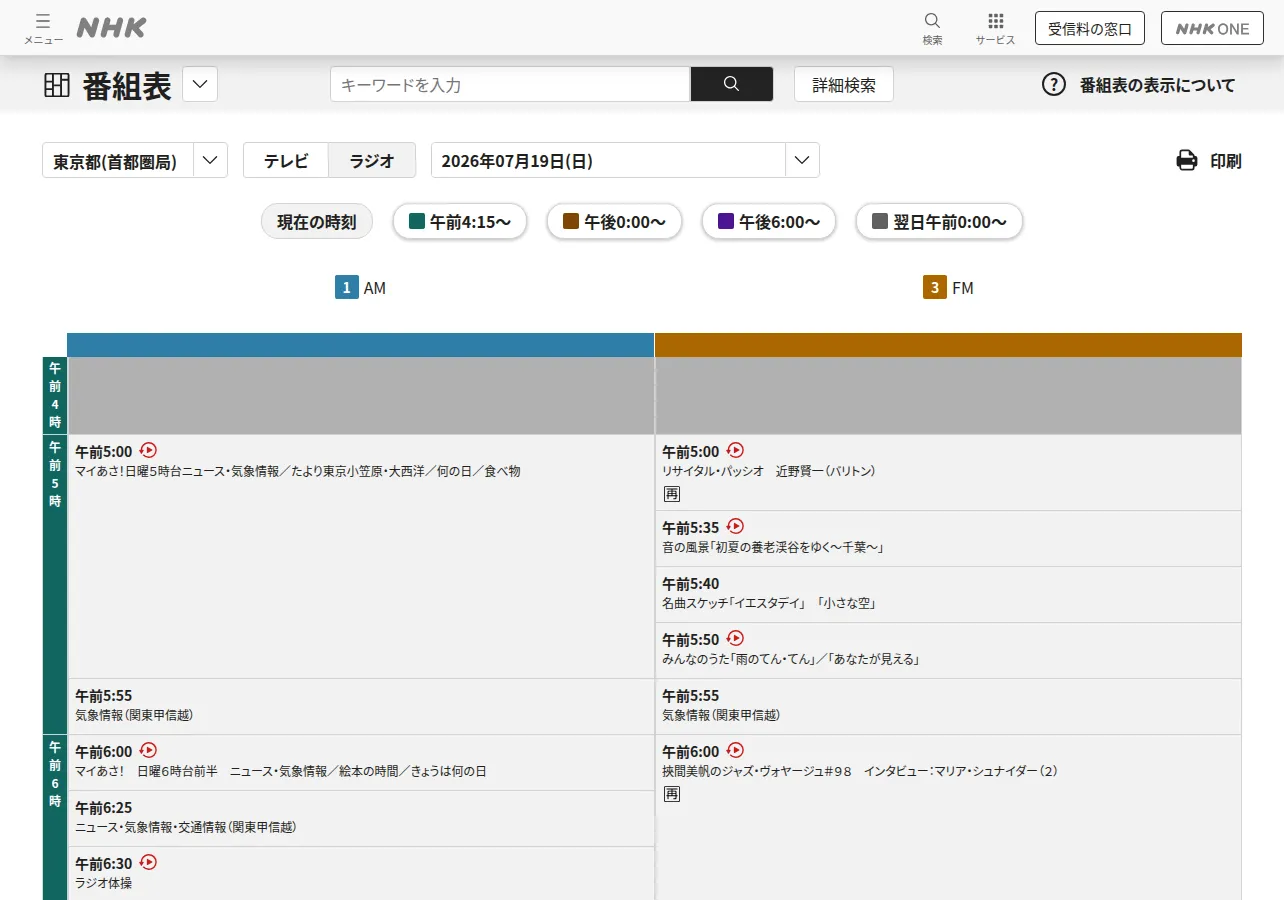Switch to ラジオ listings

click(372, 160)
